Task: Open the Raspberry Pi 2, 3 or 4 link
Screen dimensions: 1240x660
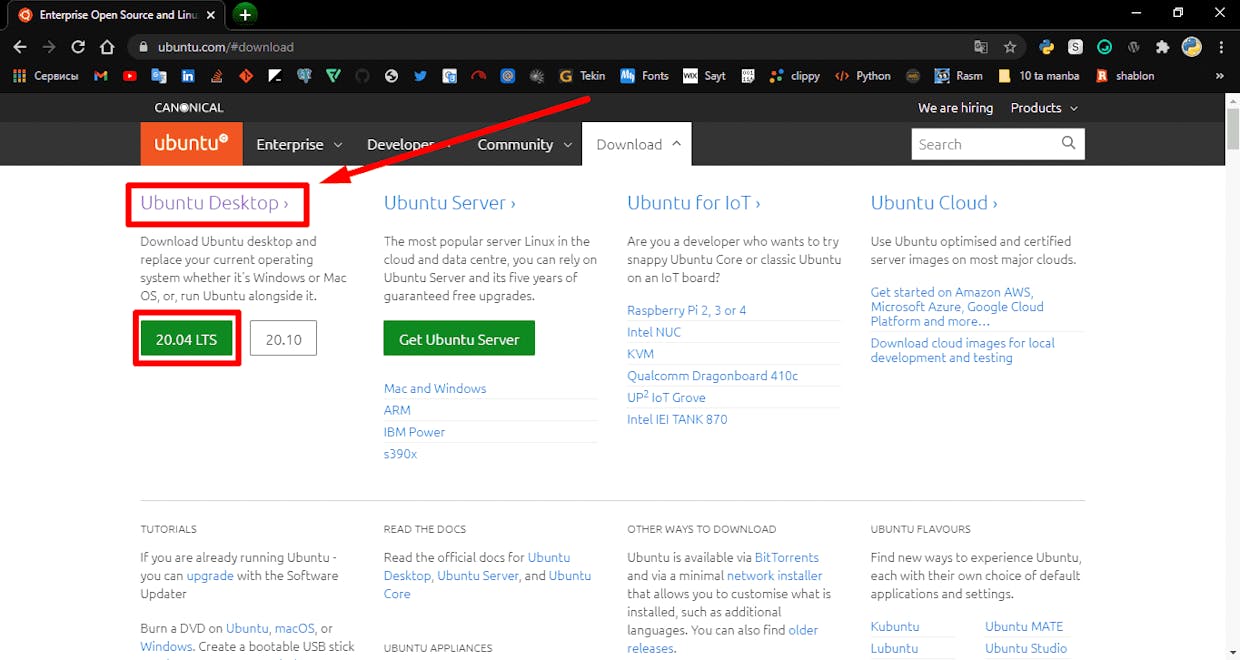Action: [x=687, y=310]
